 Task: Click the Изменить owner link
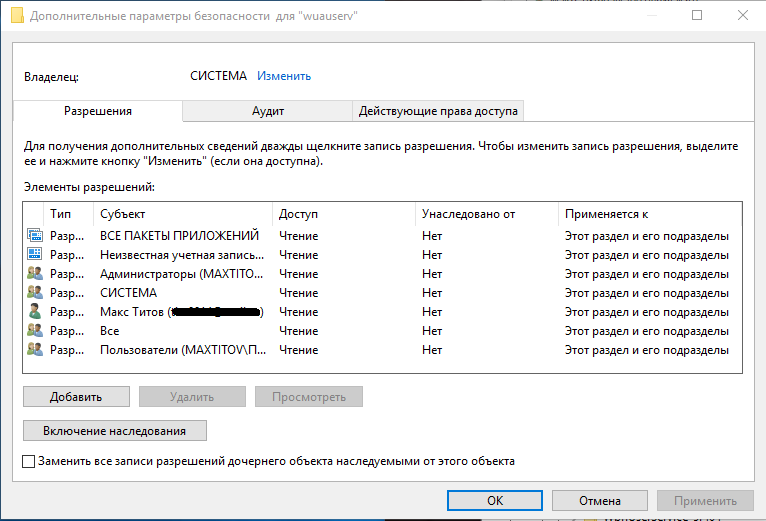284,76
